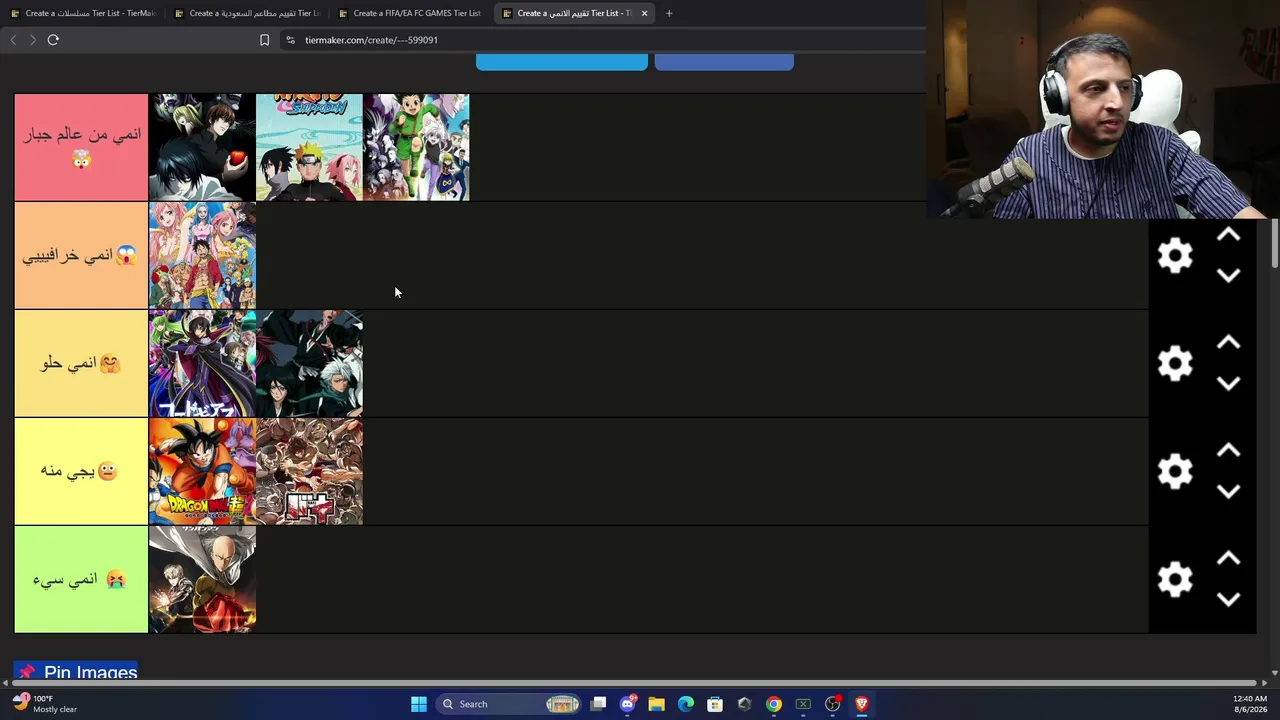
Task: Select the Naruto Shippuden anime image
Action: [309, 147]
